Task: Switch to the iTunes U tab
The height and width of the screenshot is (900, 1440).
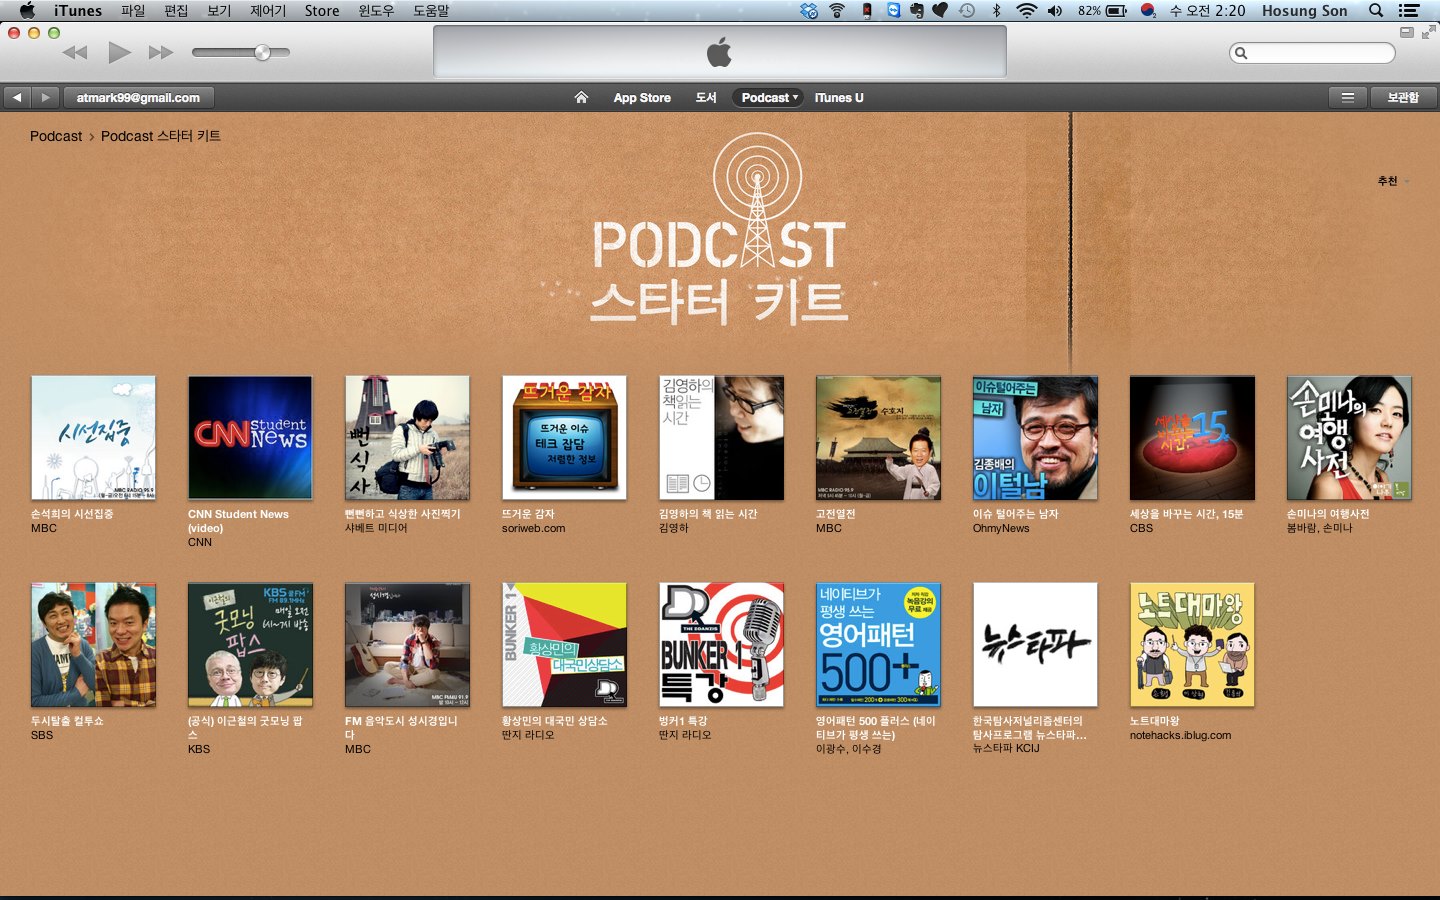Action: tap(838, 97)
